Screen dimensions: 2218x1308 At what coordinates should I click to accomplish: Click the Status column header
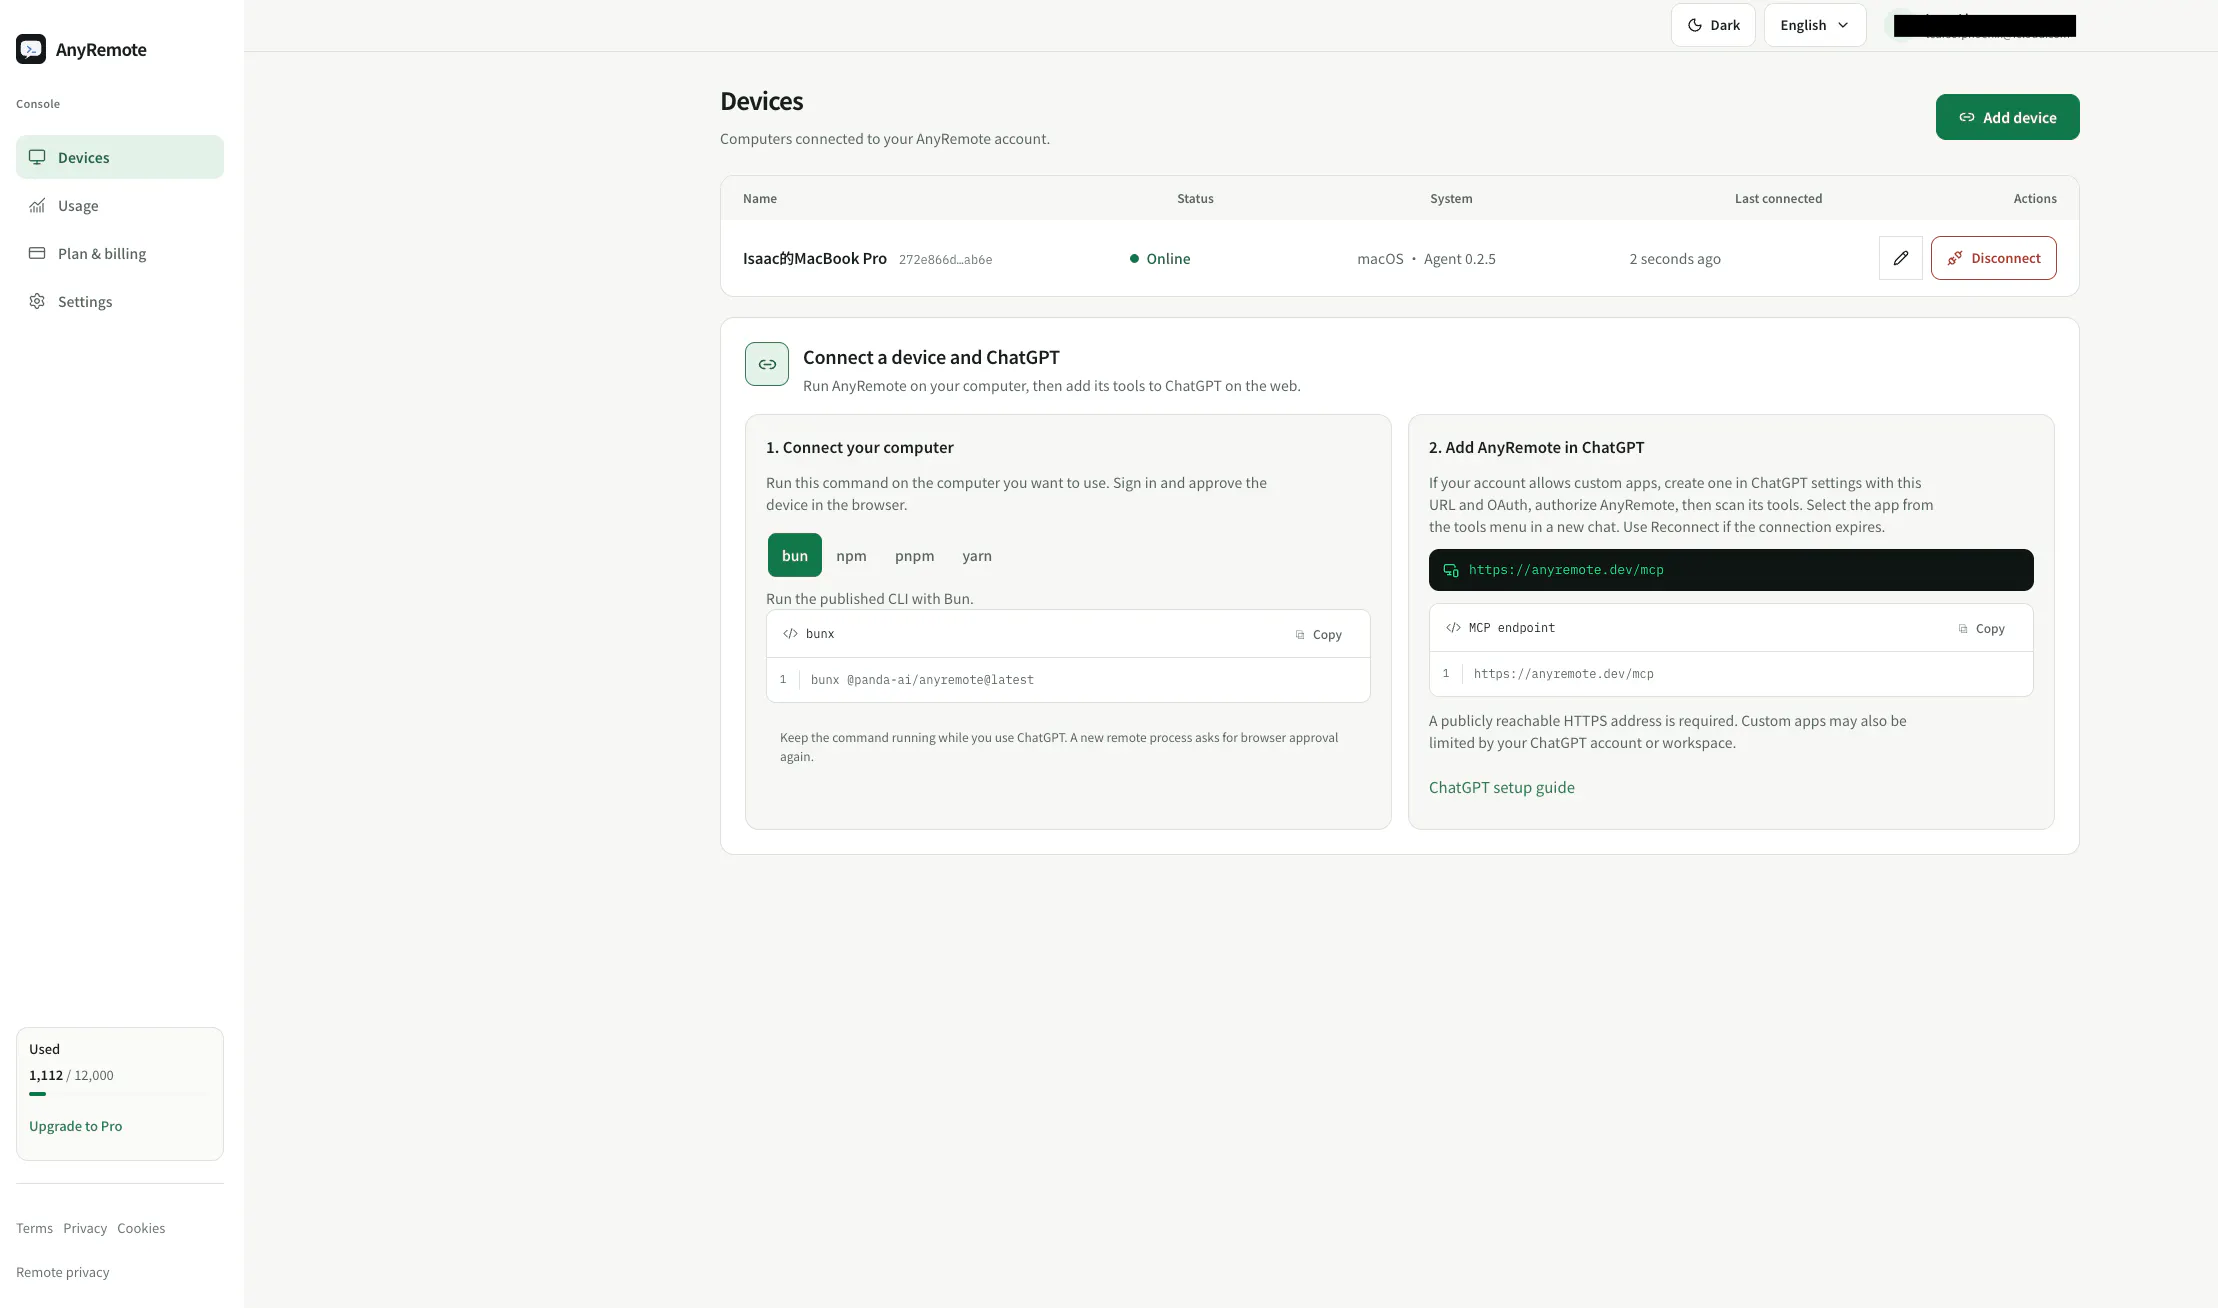[1195, 198]
